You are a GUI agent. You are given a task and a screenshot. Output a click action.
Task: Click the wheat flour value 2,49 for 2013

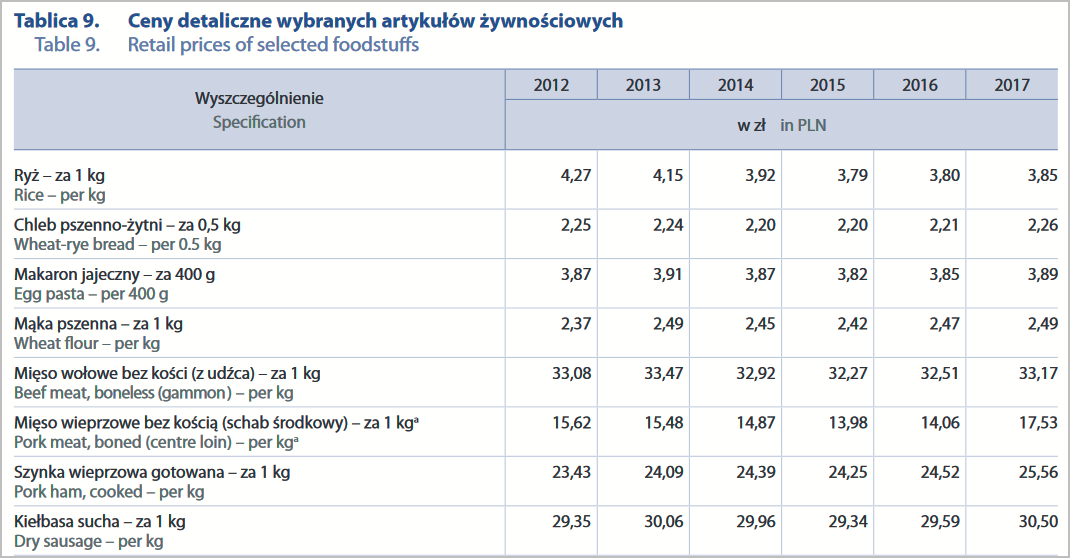(667, 323)
